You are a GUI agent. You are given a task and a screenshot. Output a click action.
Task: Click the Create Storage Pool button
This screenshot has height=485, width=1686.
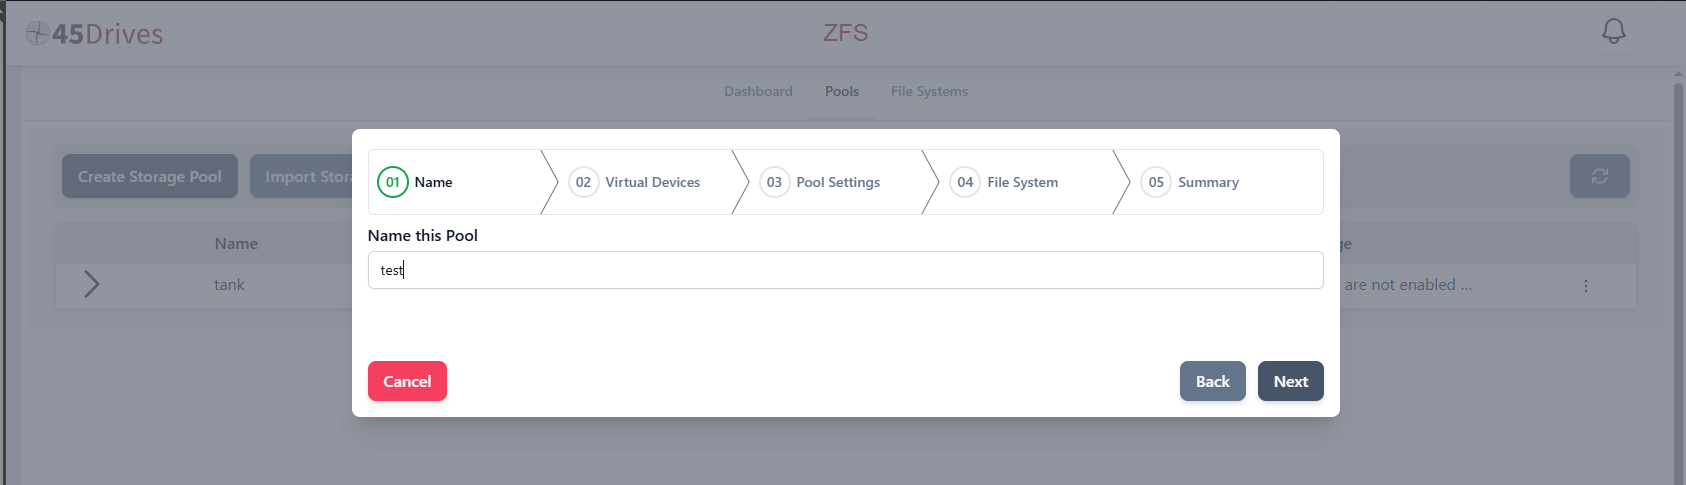click(x=150, y=176)
